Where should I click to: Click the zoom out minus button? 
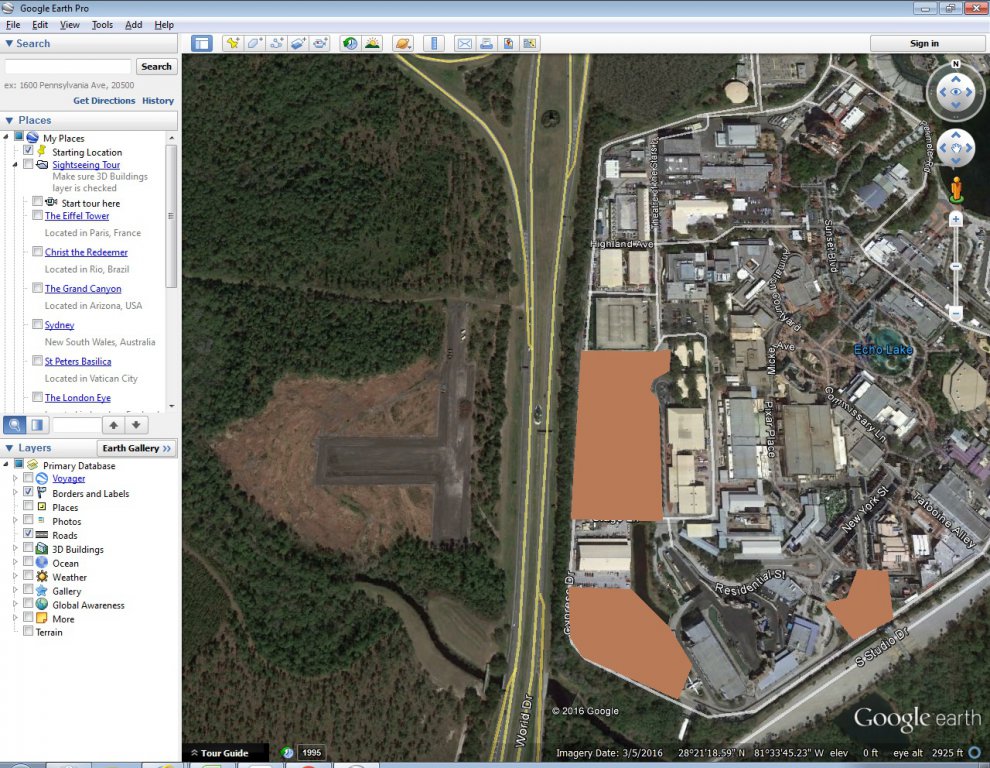(x=956, y=313)
